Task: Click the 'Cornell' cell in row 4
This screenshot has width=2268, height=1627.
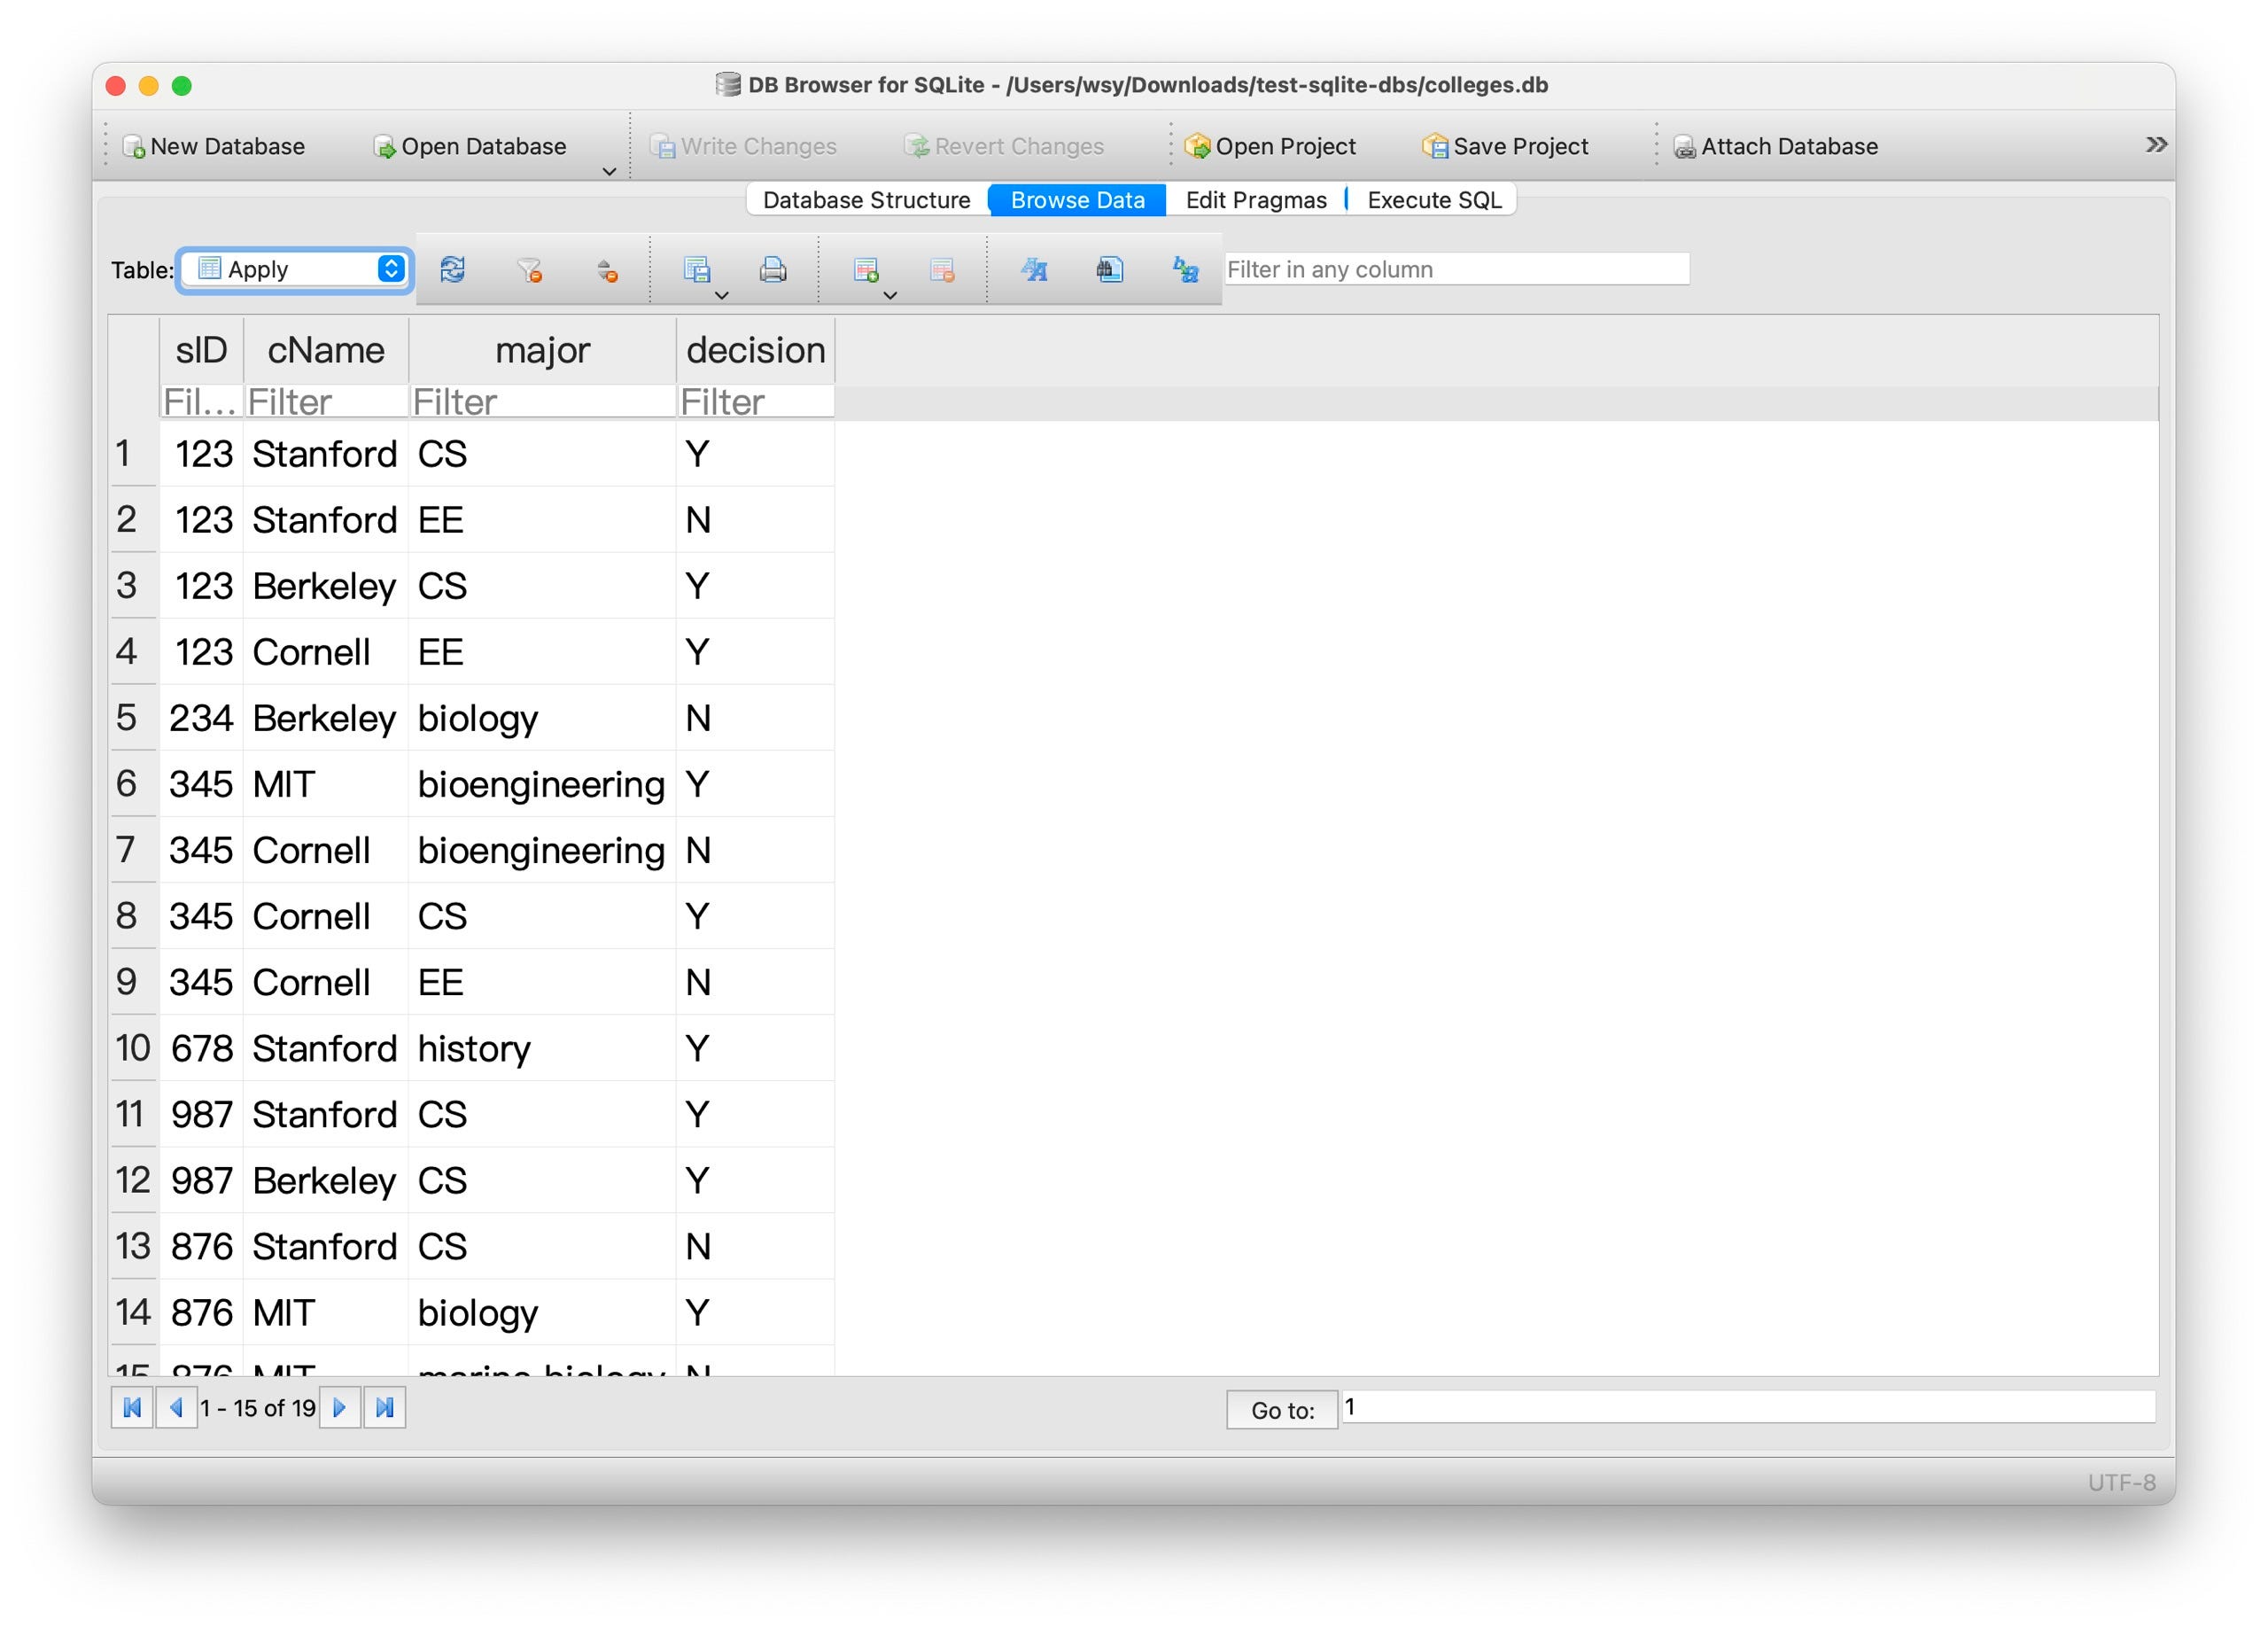Action: [x=326, y=652]
